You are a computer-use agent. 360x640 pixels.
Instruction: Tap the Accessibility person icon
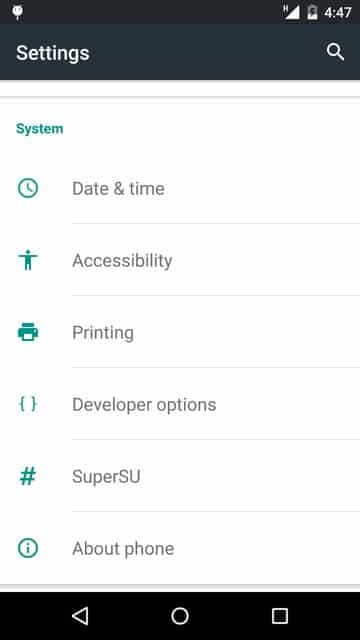tap(28, 260)
